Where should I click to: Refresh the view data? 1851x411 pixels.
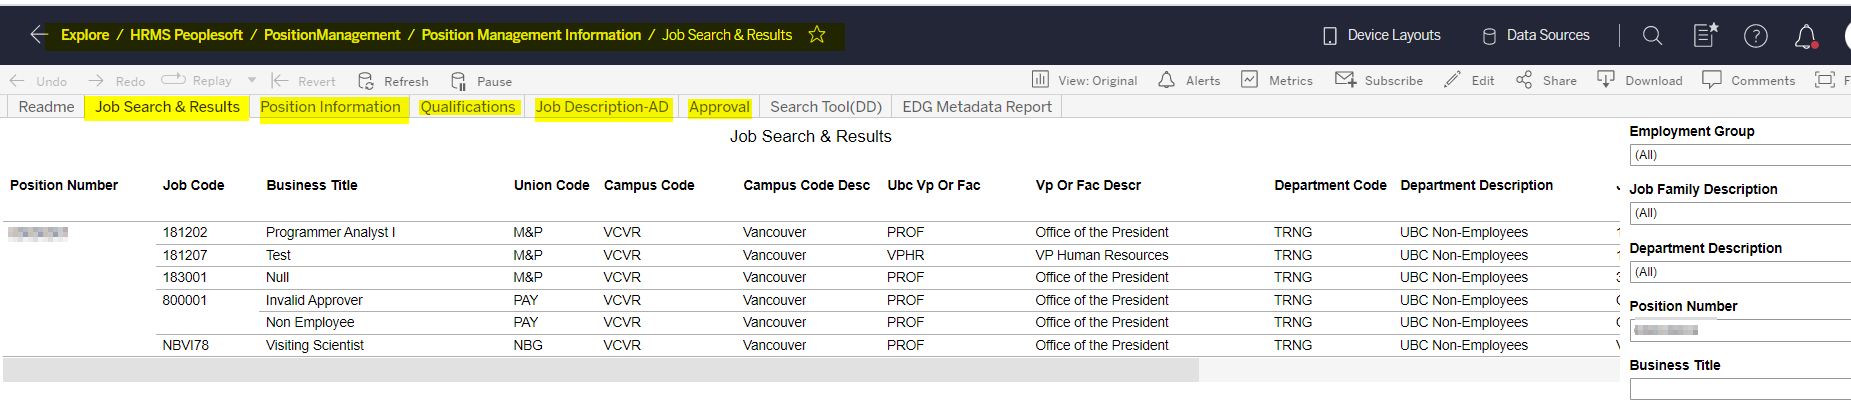[x=393, y=81]
